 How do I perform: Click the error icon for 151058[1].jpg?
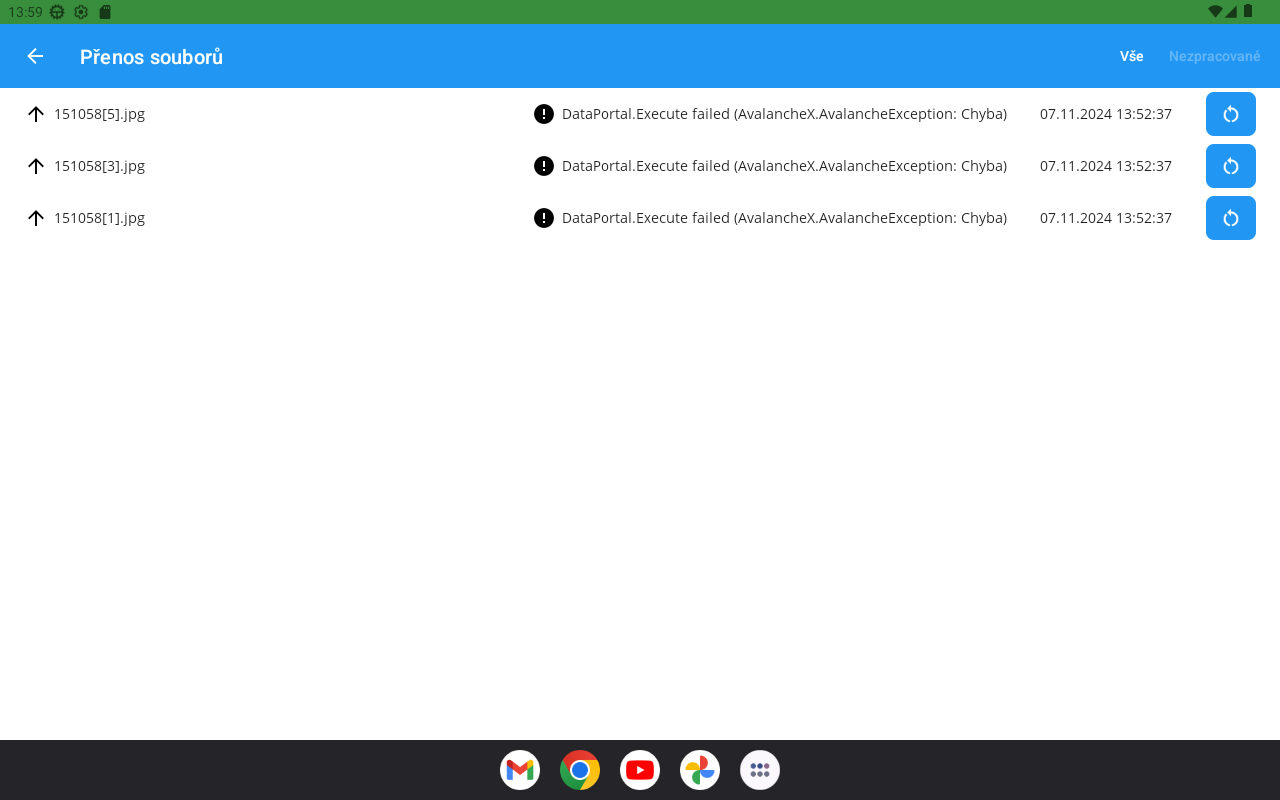click(x=543, y=218)
